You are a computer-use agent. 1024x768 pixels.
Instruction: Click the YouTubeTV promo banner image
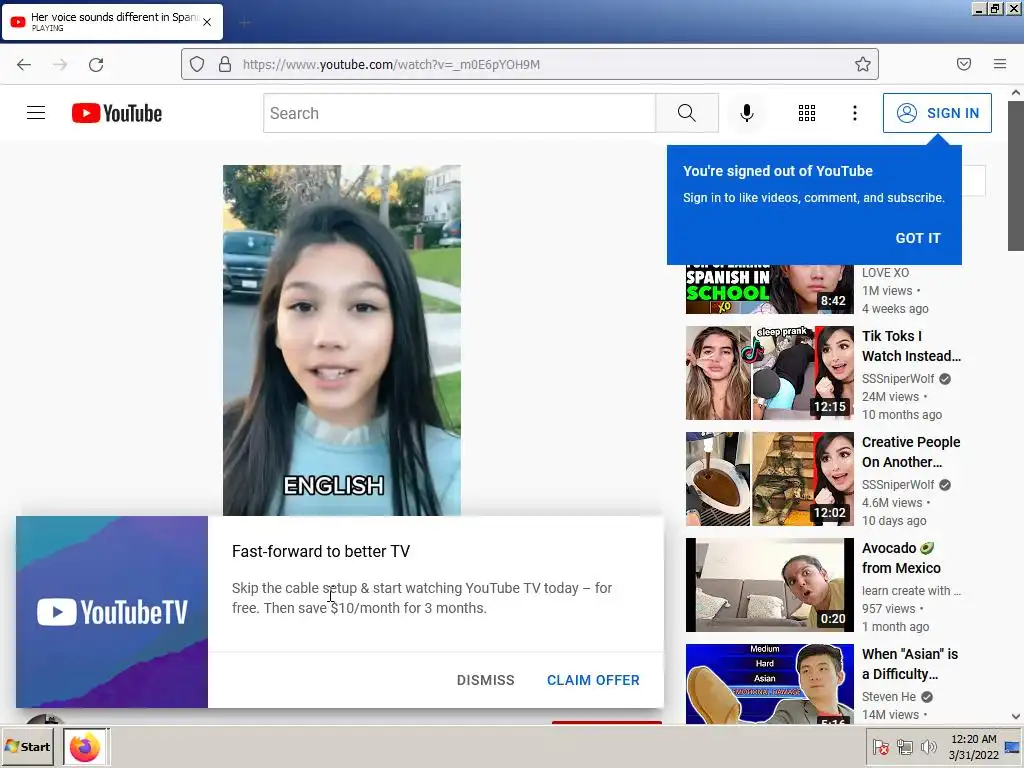coord(112,612)
